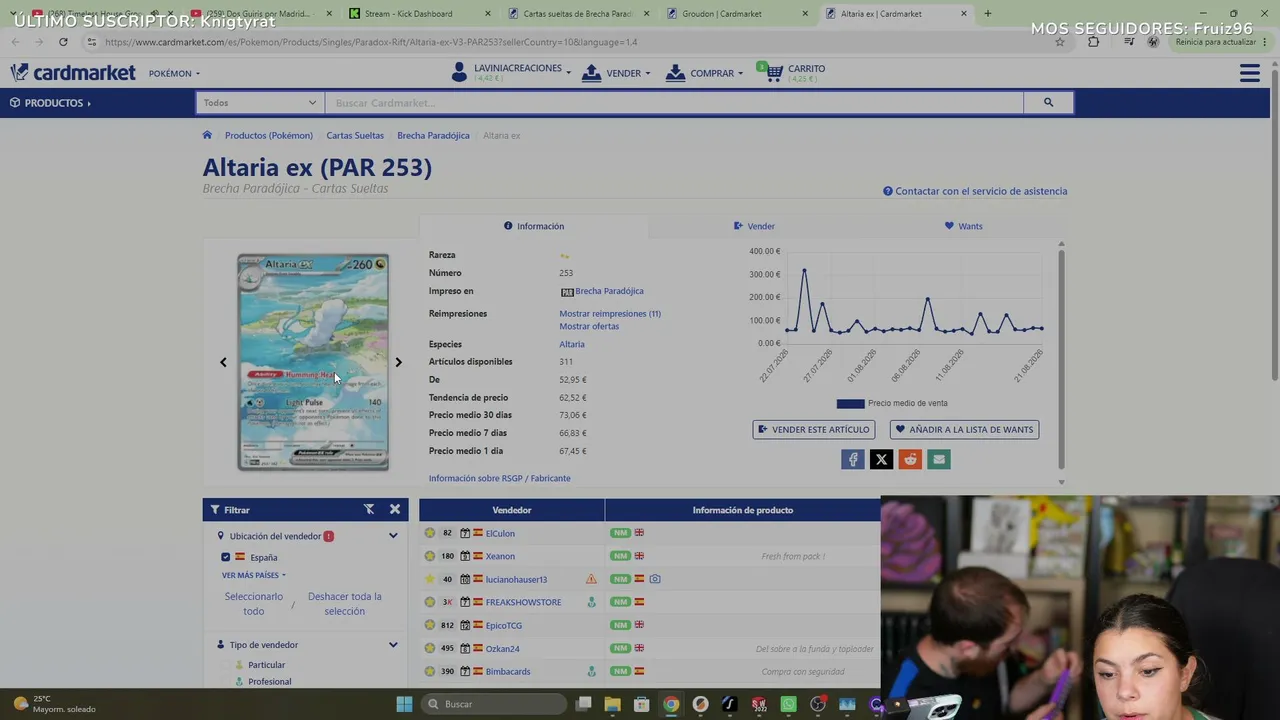Bookmark this page with the star
The height and width of the screenshot is (720, 1280).
click(1060, 42)
